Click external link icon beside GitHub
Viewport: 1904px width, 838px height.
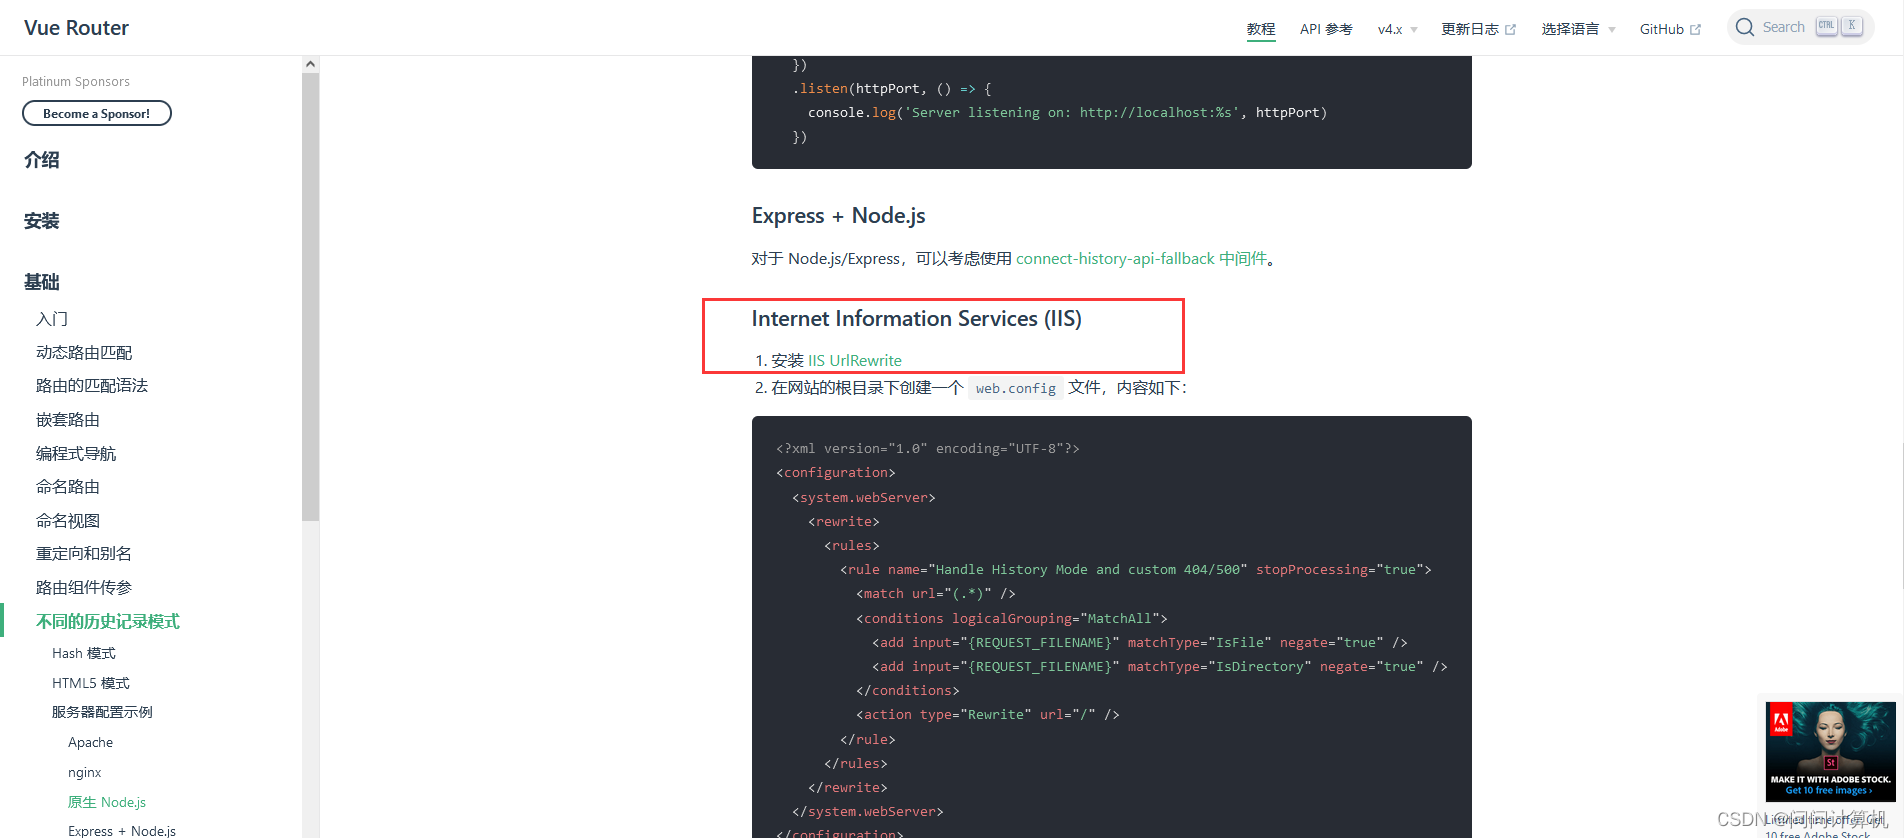tap(1695, 30)
